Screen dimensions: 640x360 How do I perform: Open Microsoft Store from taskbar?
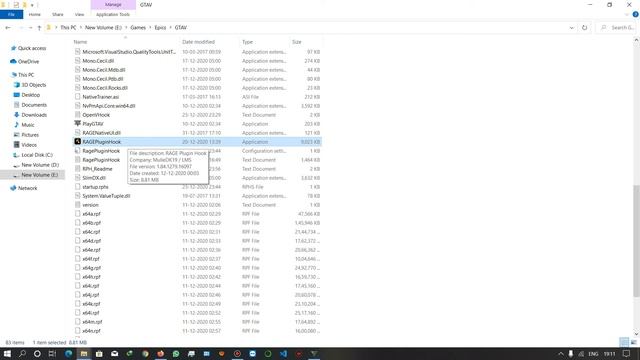point(99,353)
